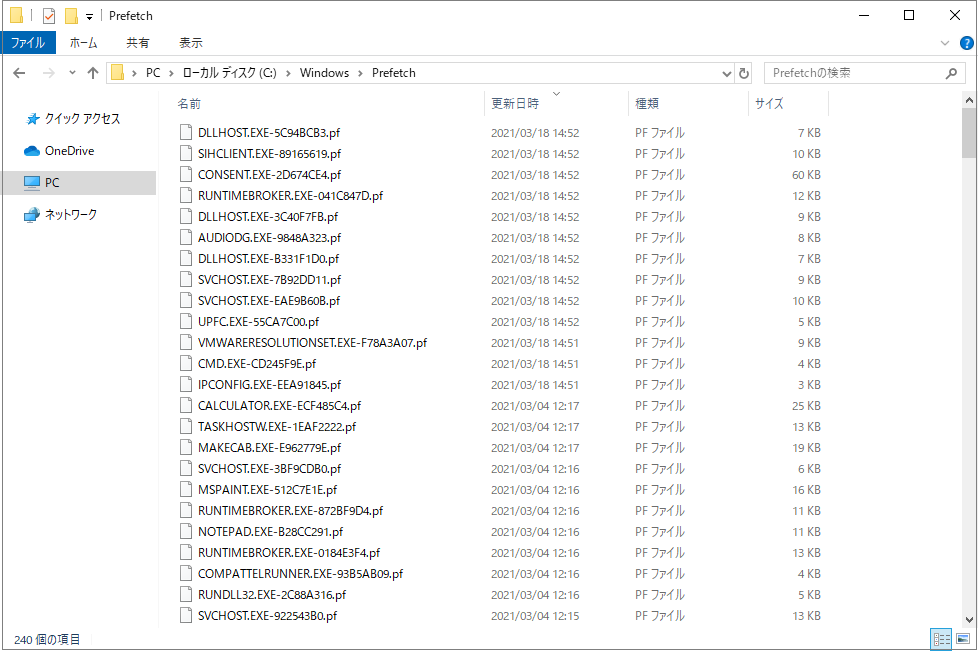Click the search magnifier icon
The width and height of the screenshot is (979, 652).
coord(952,73)
